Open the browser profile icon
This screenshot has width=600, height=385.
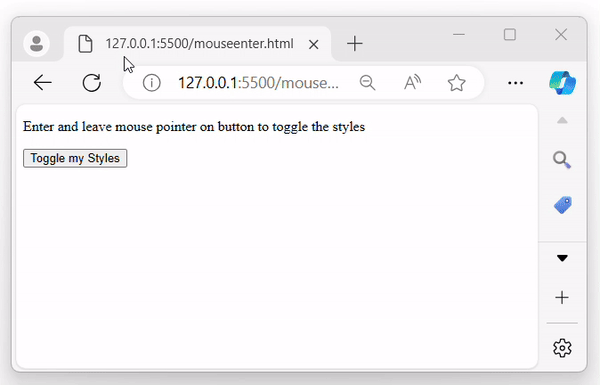pos(36,43)
